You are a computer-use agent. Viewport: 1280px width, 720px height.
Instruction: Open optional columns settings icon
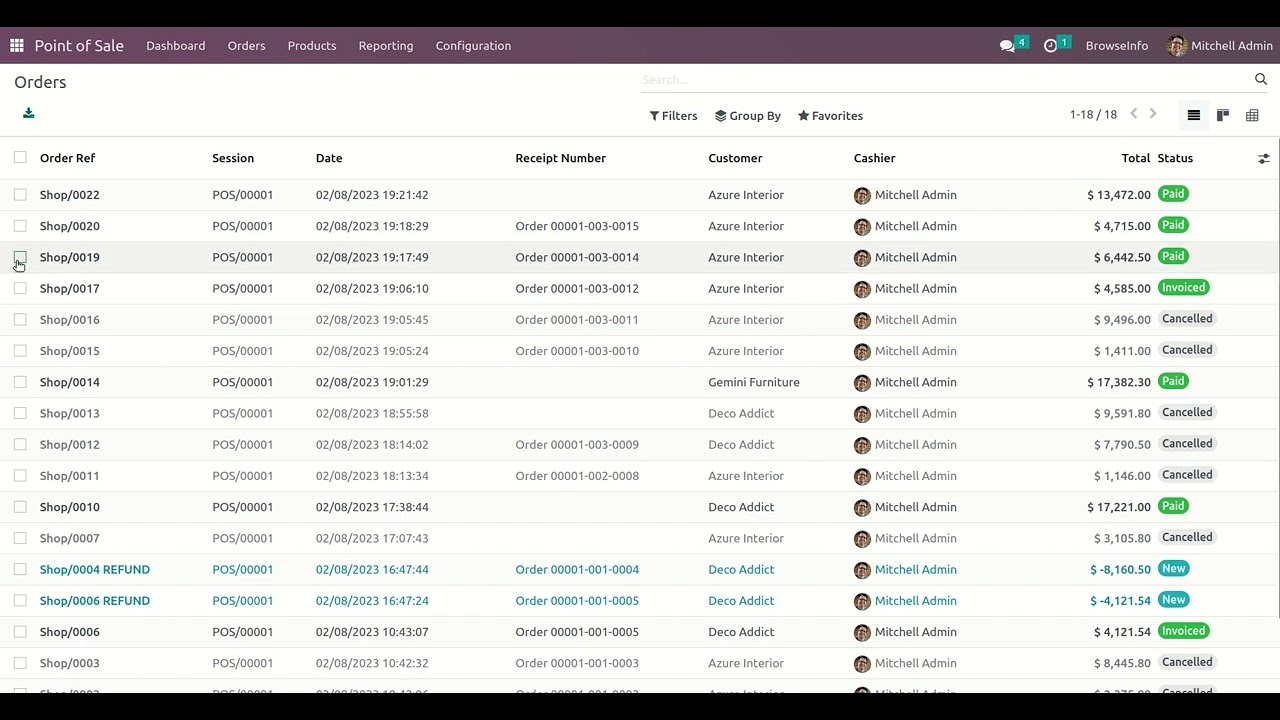point(1264,158)
